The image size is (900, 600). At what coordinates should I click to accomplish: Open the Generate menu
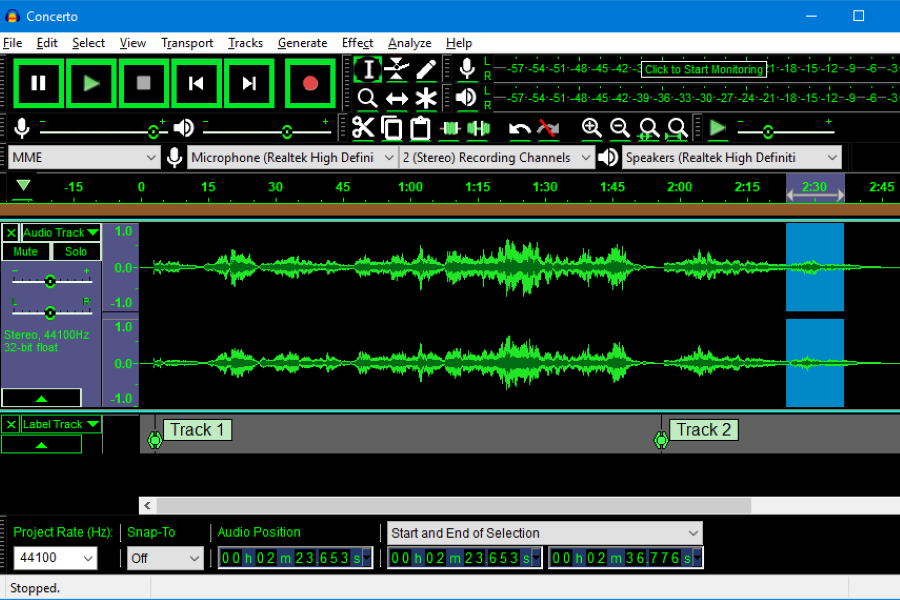click(302, 43)
